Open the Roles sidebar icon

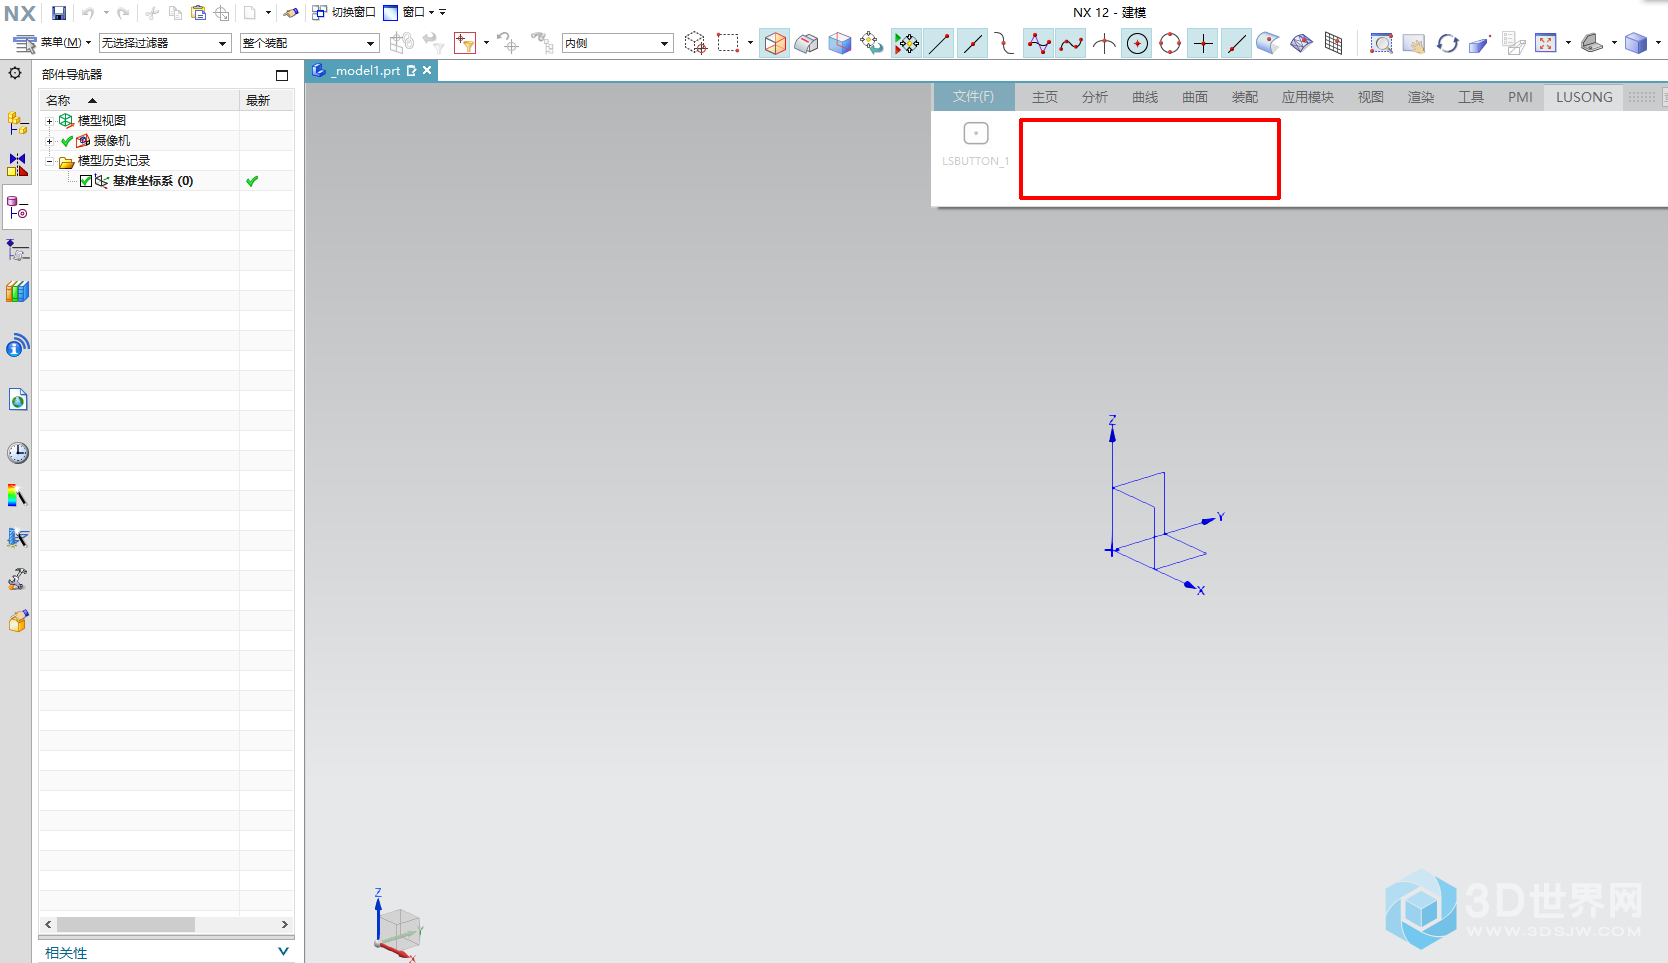point(18,579)
